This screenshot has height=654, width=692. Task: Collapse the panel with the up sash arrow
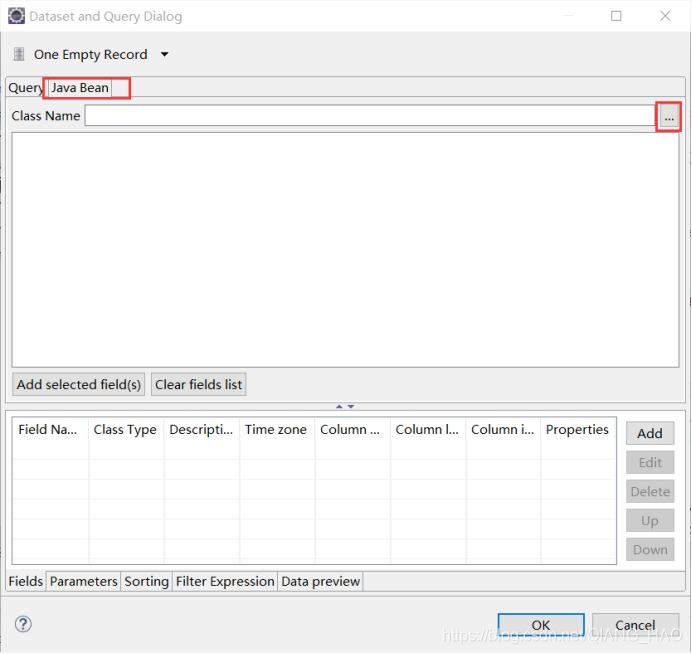[339, 406]
